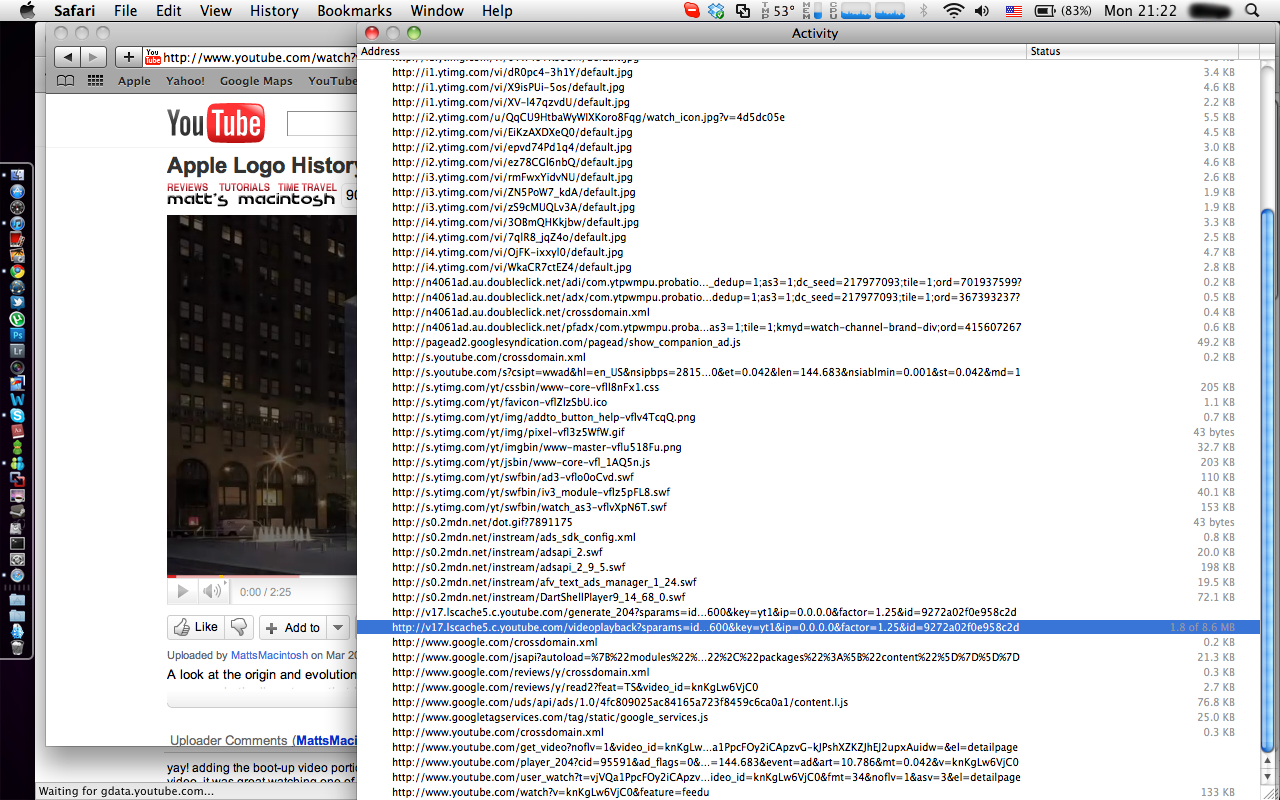The height and width of the screenshot is (800, 1280).
Task: Open iTunes from the Dock
Action: click(17, 223)
